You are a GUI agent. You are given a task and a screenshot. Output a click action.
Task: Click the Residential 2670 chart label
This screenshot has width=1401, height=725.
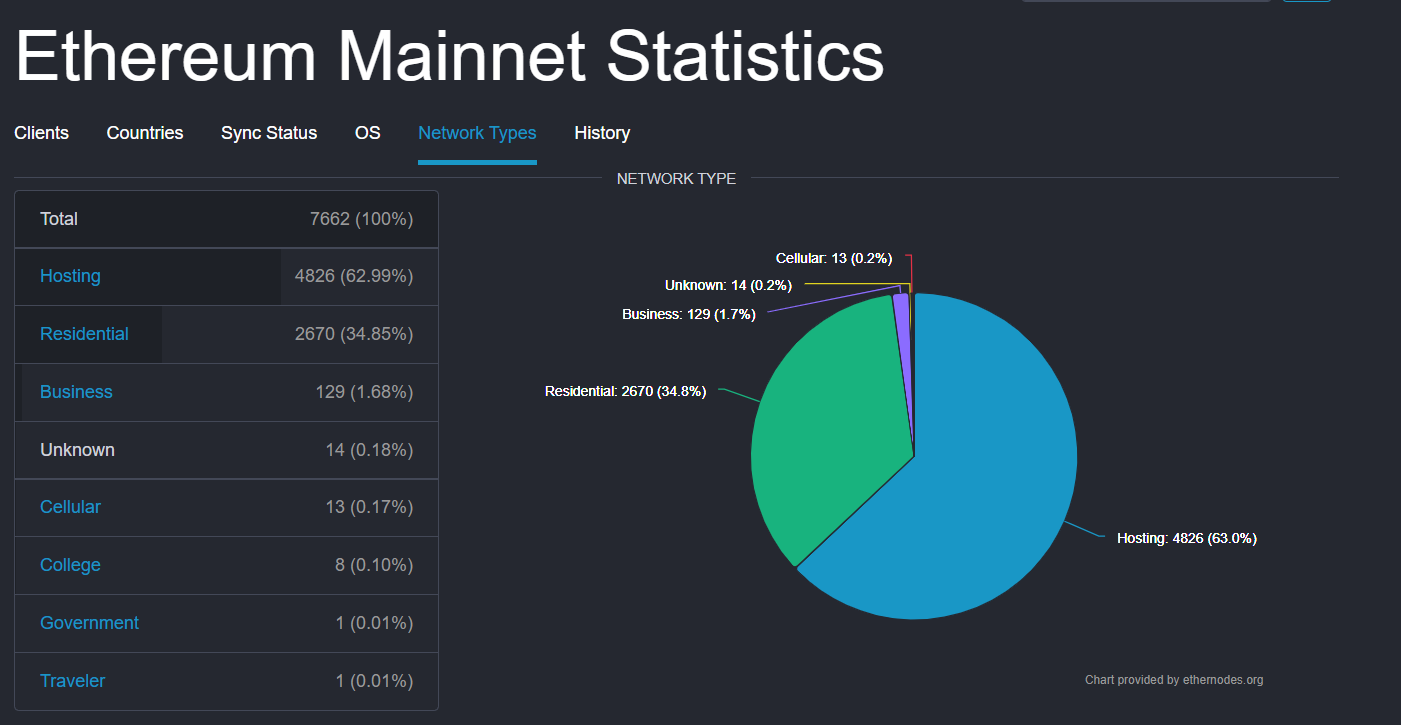625,391
